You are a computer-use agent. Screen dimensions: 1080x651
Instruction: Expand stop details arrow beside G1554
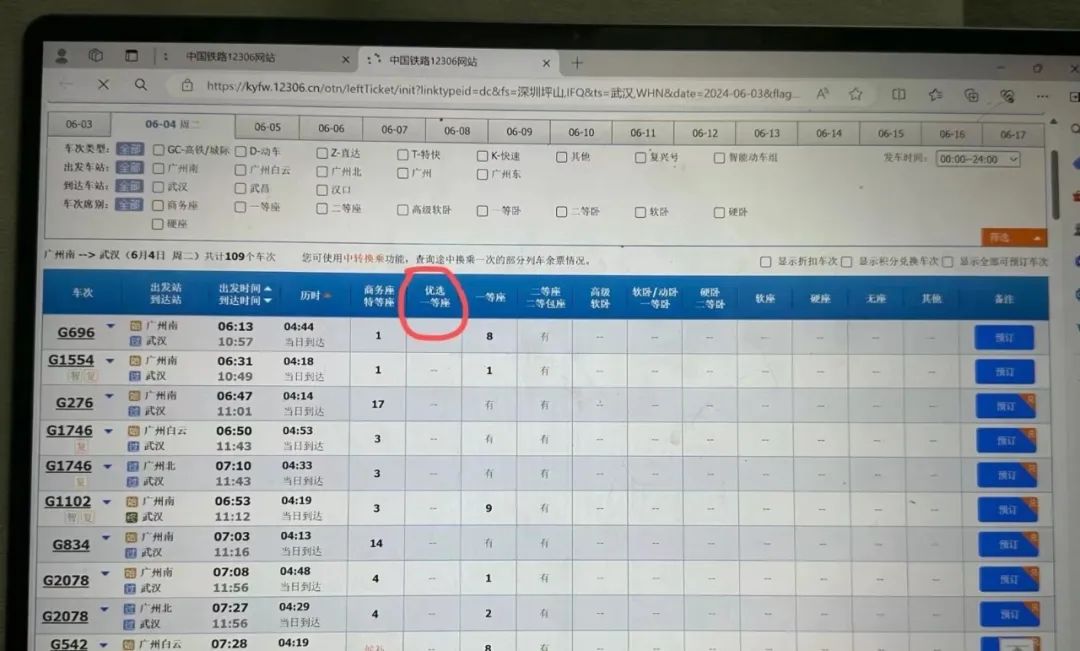(110, 360)
